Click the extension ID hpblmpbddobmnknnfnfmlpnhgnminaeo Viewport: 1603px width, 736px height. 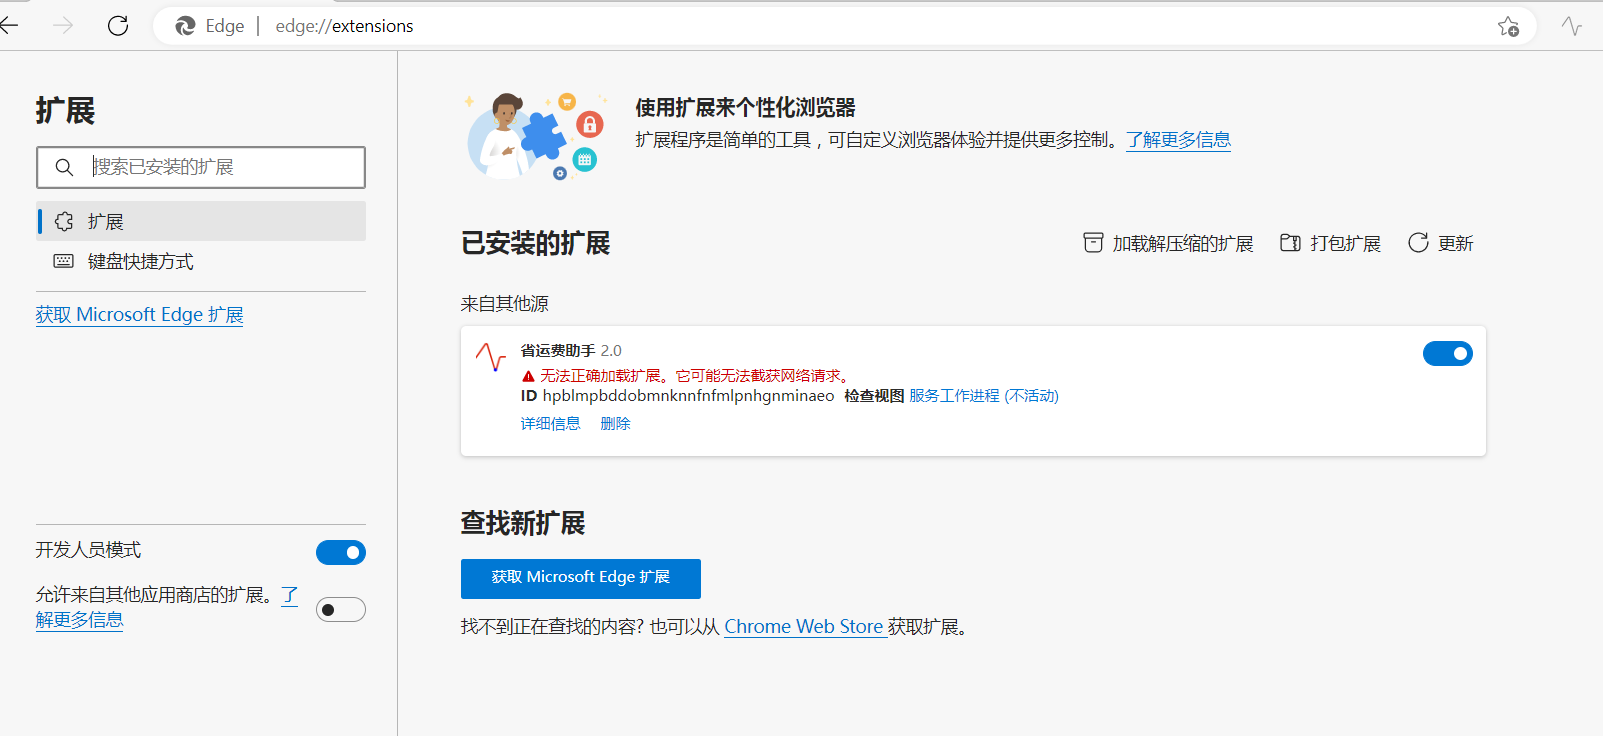click(x=688, y=396)
